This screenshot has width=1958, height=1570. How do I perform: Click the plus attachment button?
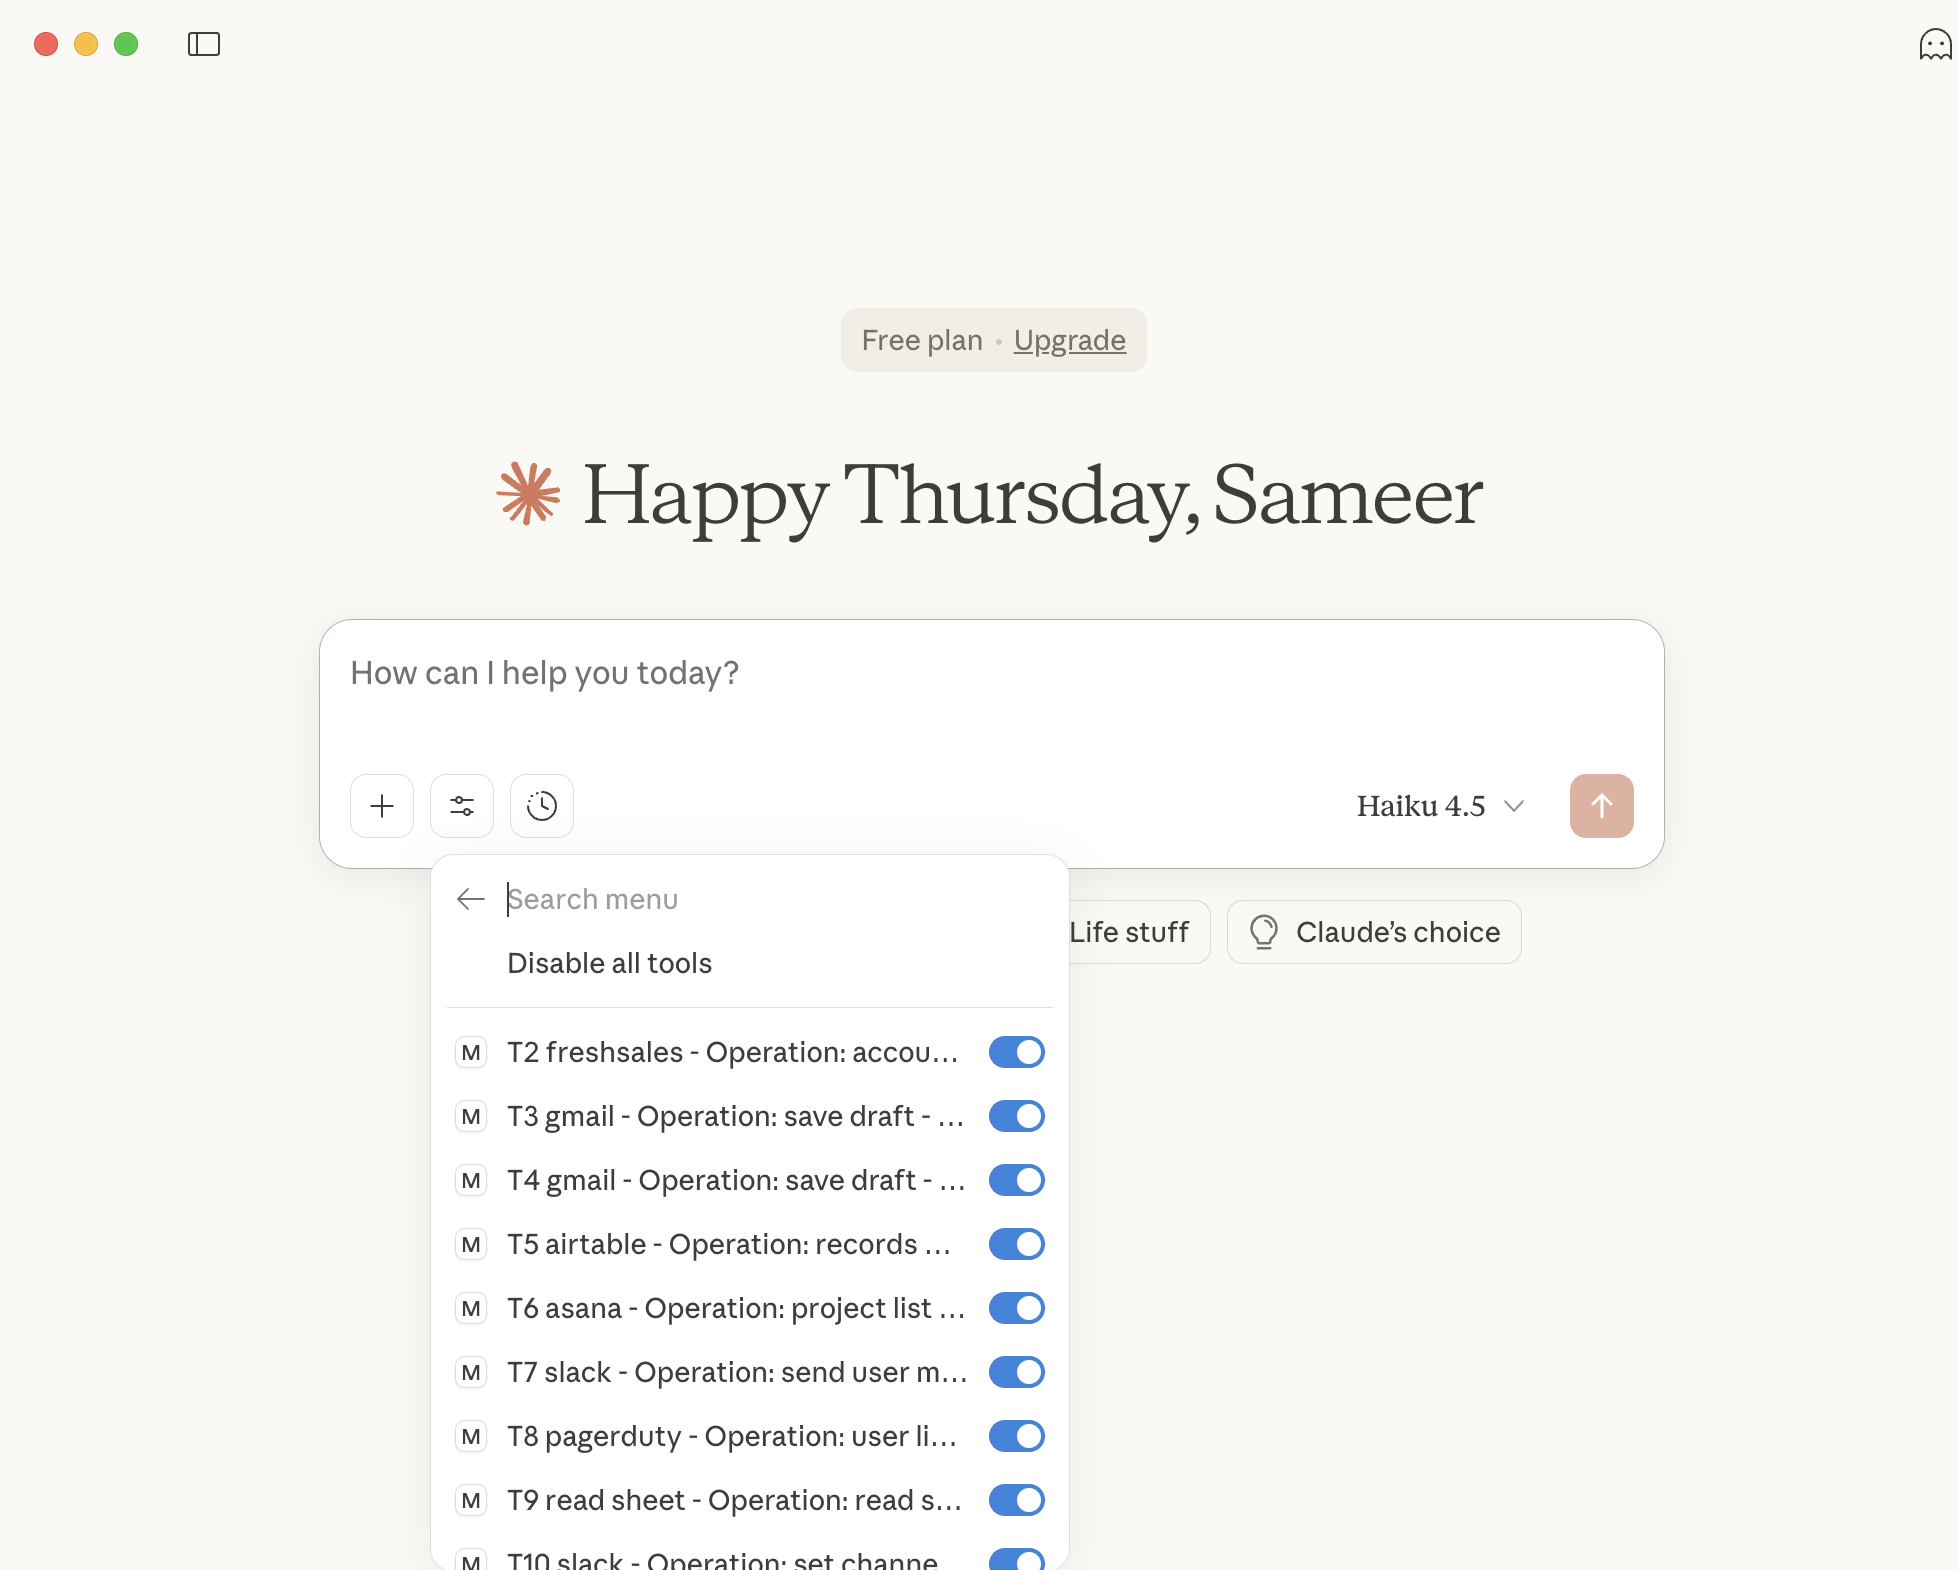coord(382,806)
